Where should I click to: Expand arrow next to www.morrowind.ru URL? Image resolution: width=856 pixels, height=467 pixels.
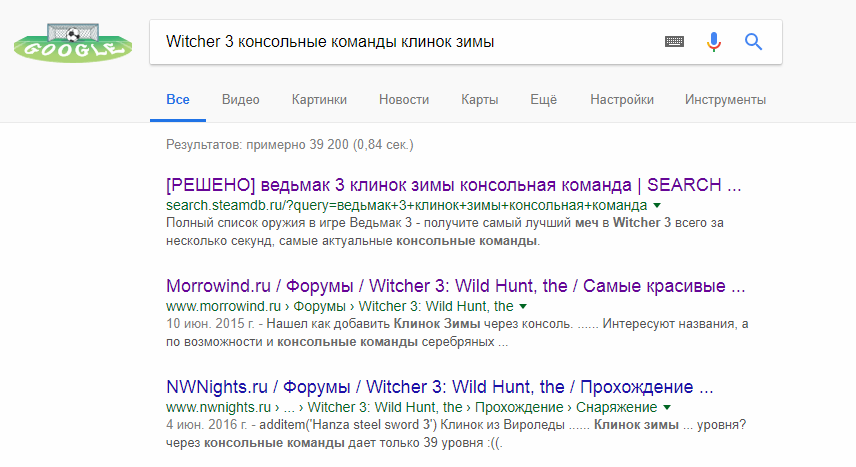[x=523, y=306]
